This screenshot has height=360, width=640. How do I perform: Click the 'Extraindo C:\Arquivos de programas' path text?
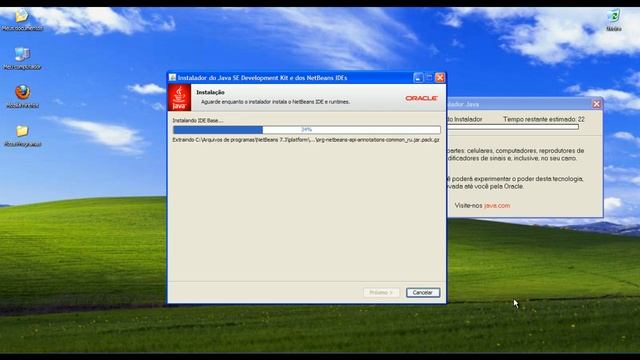[306, 140]
